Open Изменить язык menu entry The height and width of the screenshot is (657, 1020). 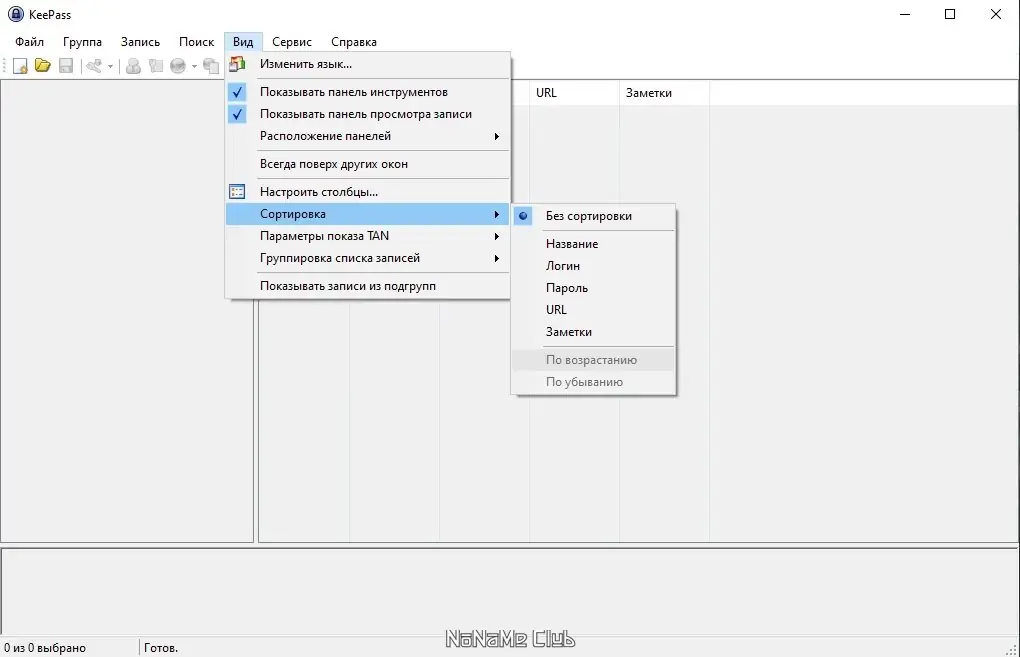[368, 64]
